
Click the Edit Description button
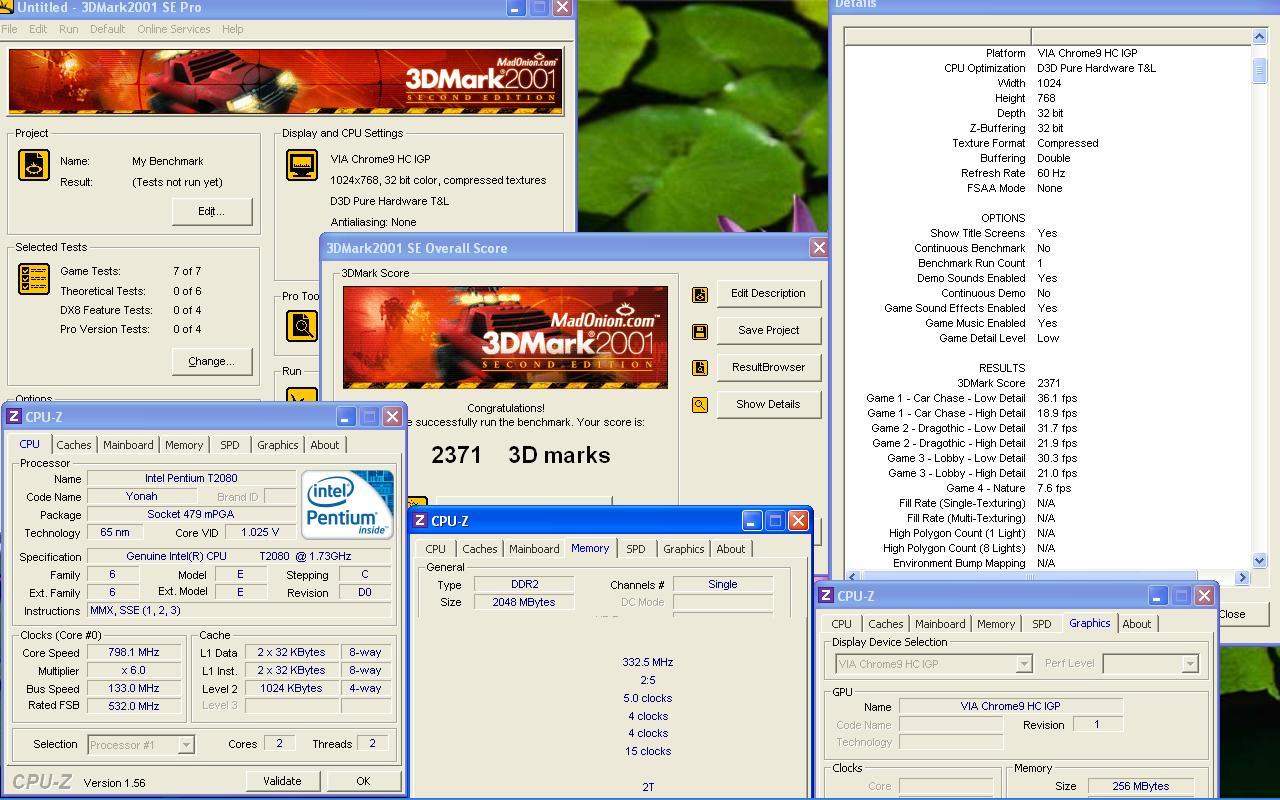768,294
